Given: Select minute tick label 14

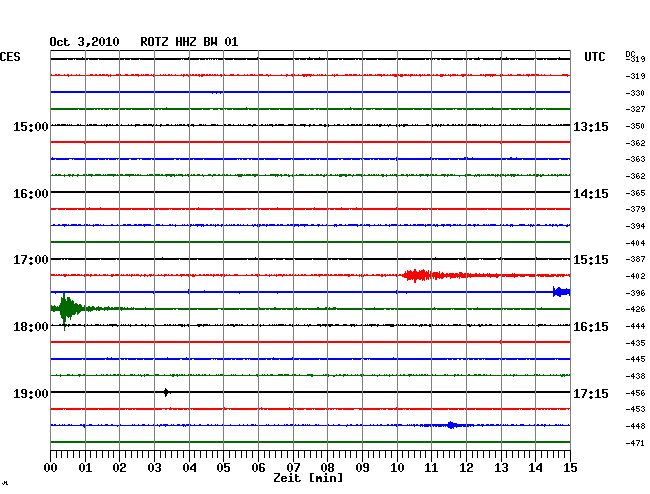Looking at the screenshot, I should 535,468.
